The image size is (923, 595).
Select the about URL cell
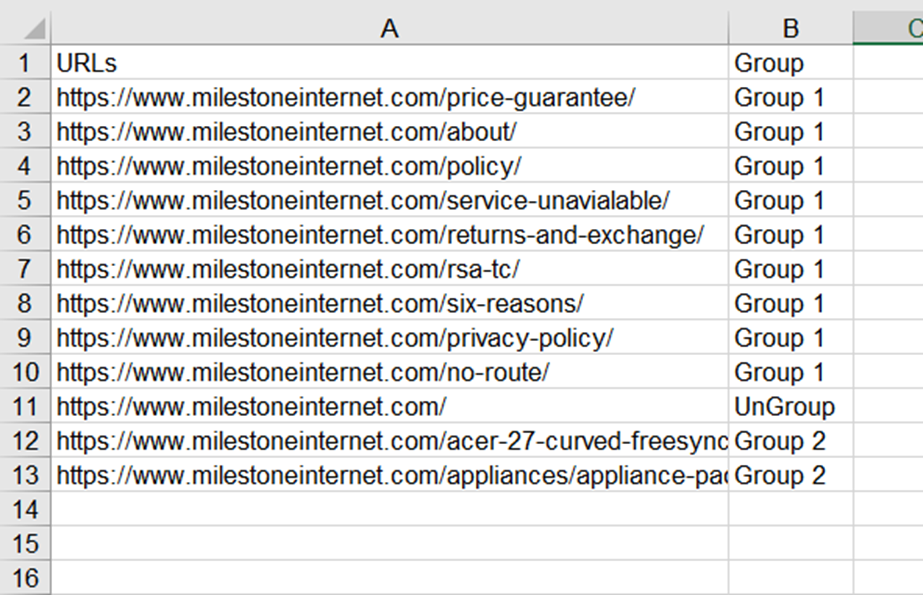click(x=390, y=131)
